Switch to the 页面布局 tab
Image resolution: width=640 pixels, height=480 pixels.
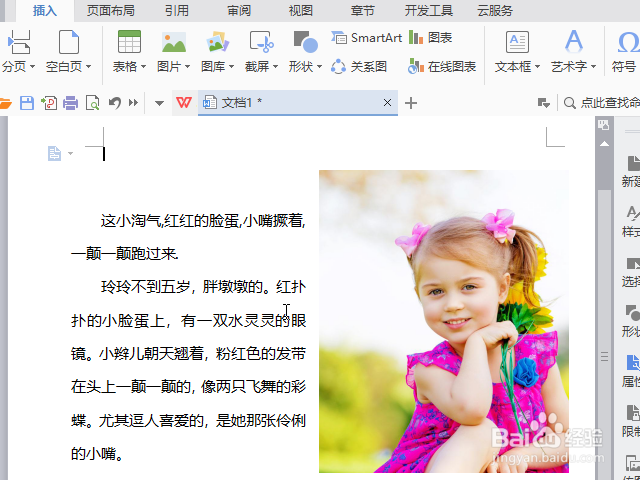tap(110, 11)
